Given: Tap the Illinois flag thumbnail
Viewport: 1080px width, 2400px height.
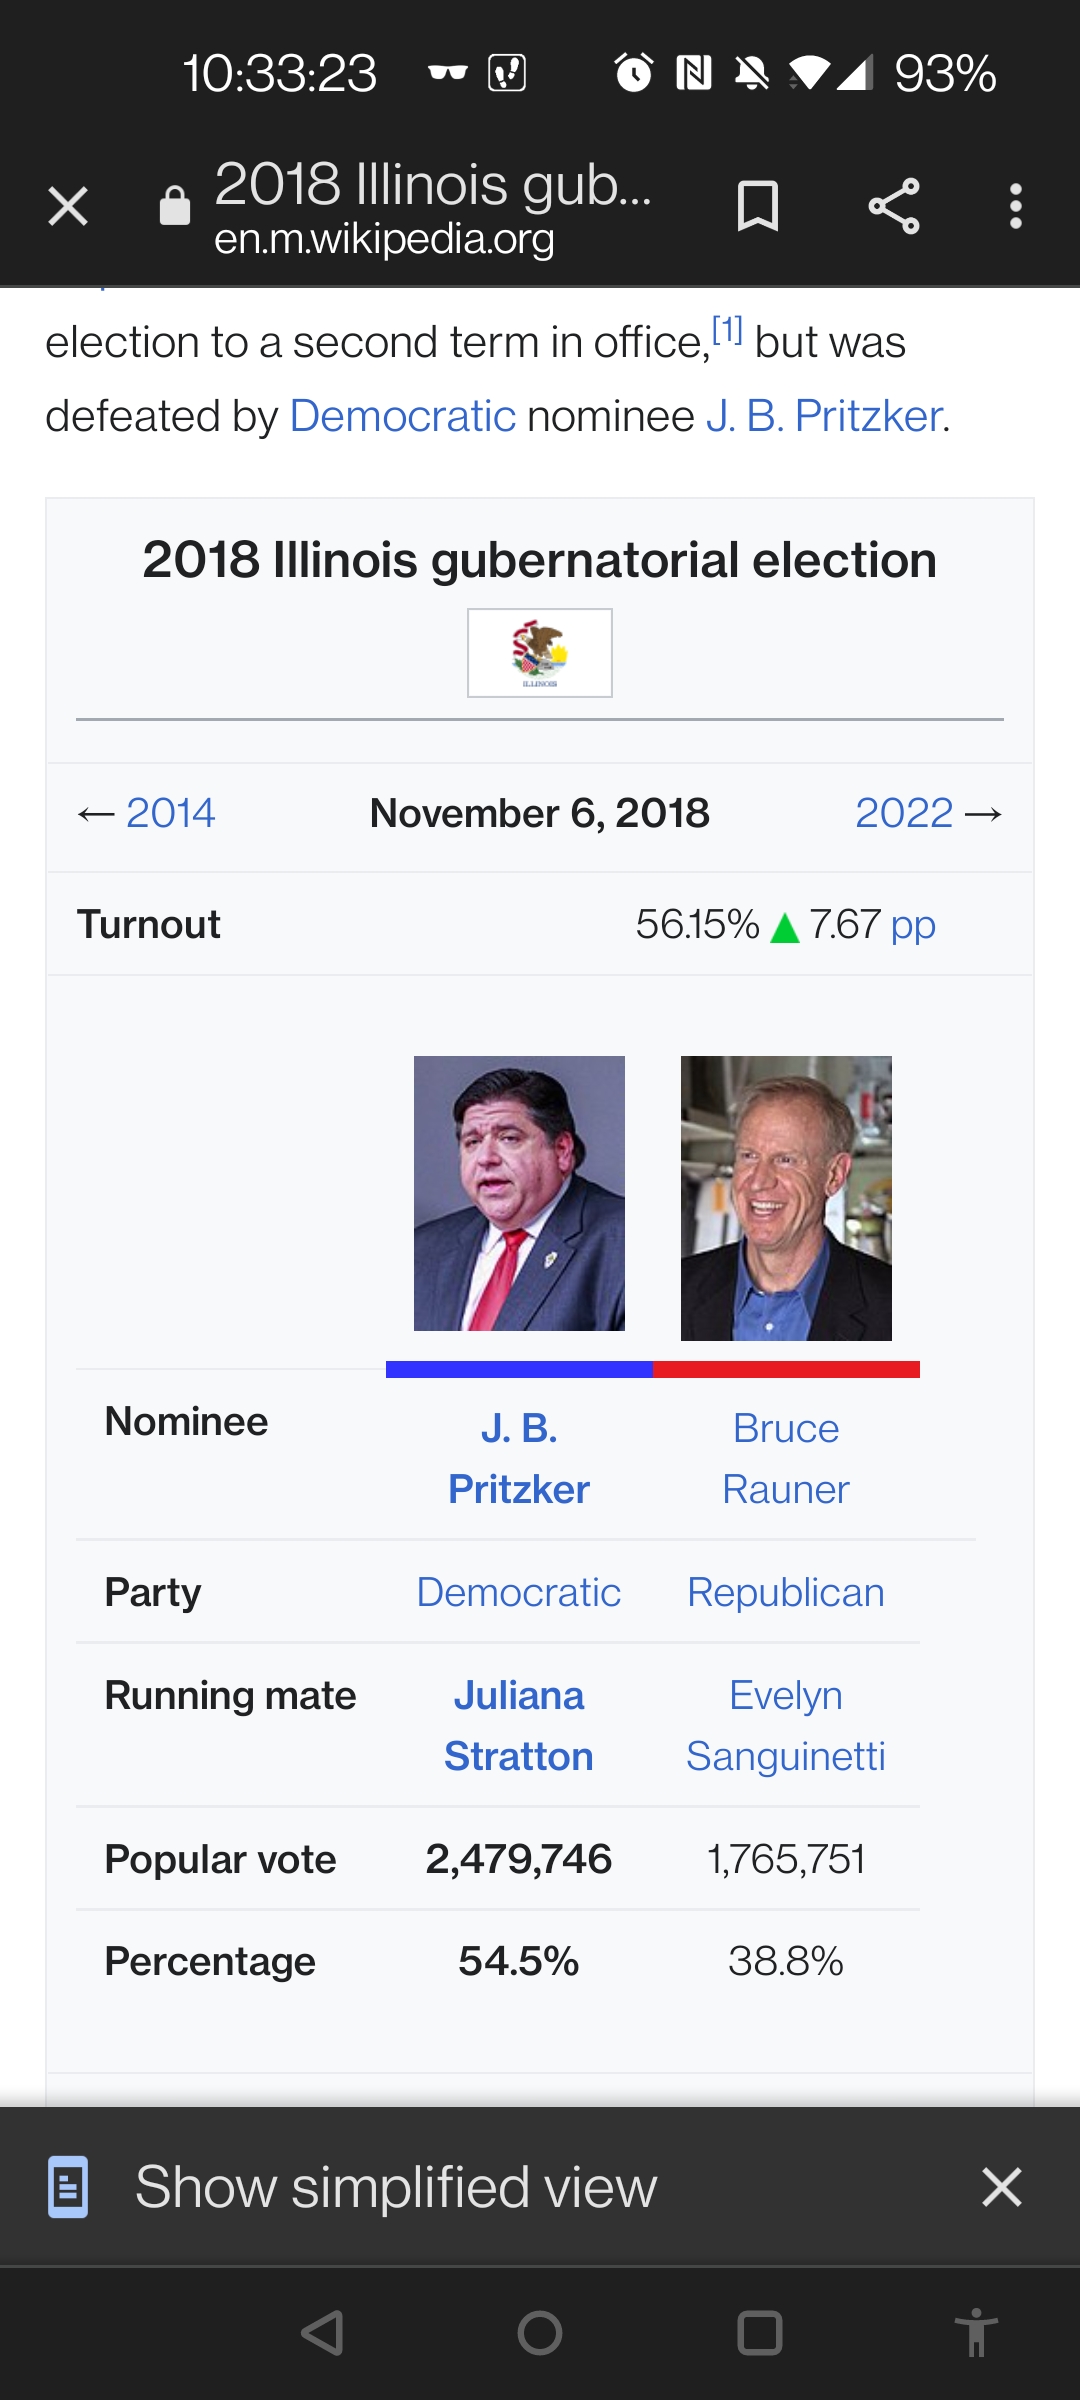Looking at the screenshot, I should (x=540, y=653).
